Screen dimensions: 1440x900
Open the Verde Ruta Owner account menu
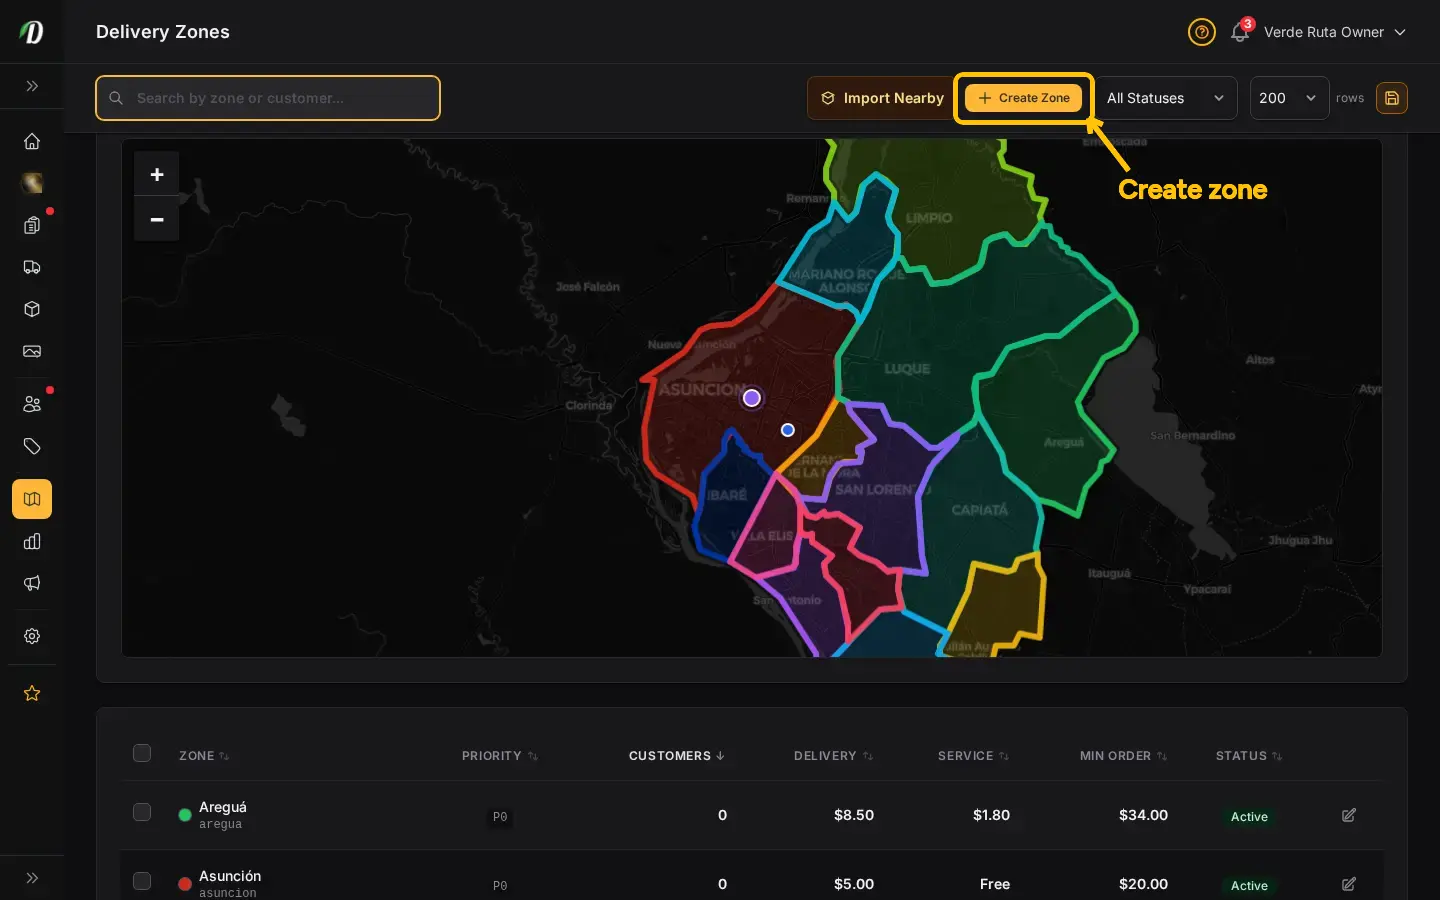[x=1335, y=32]
